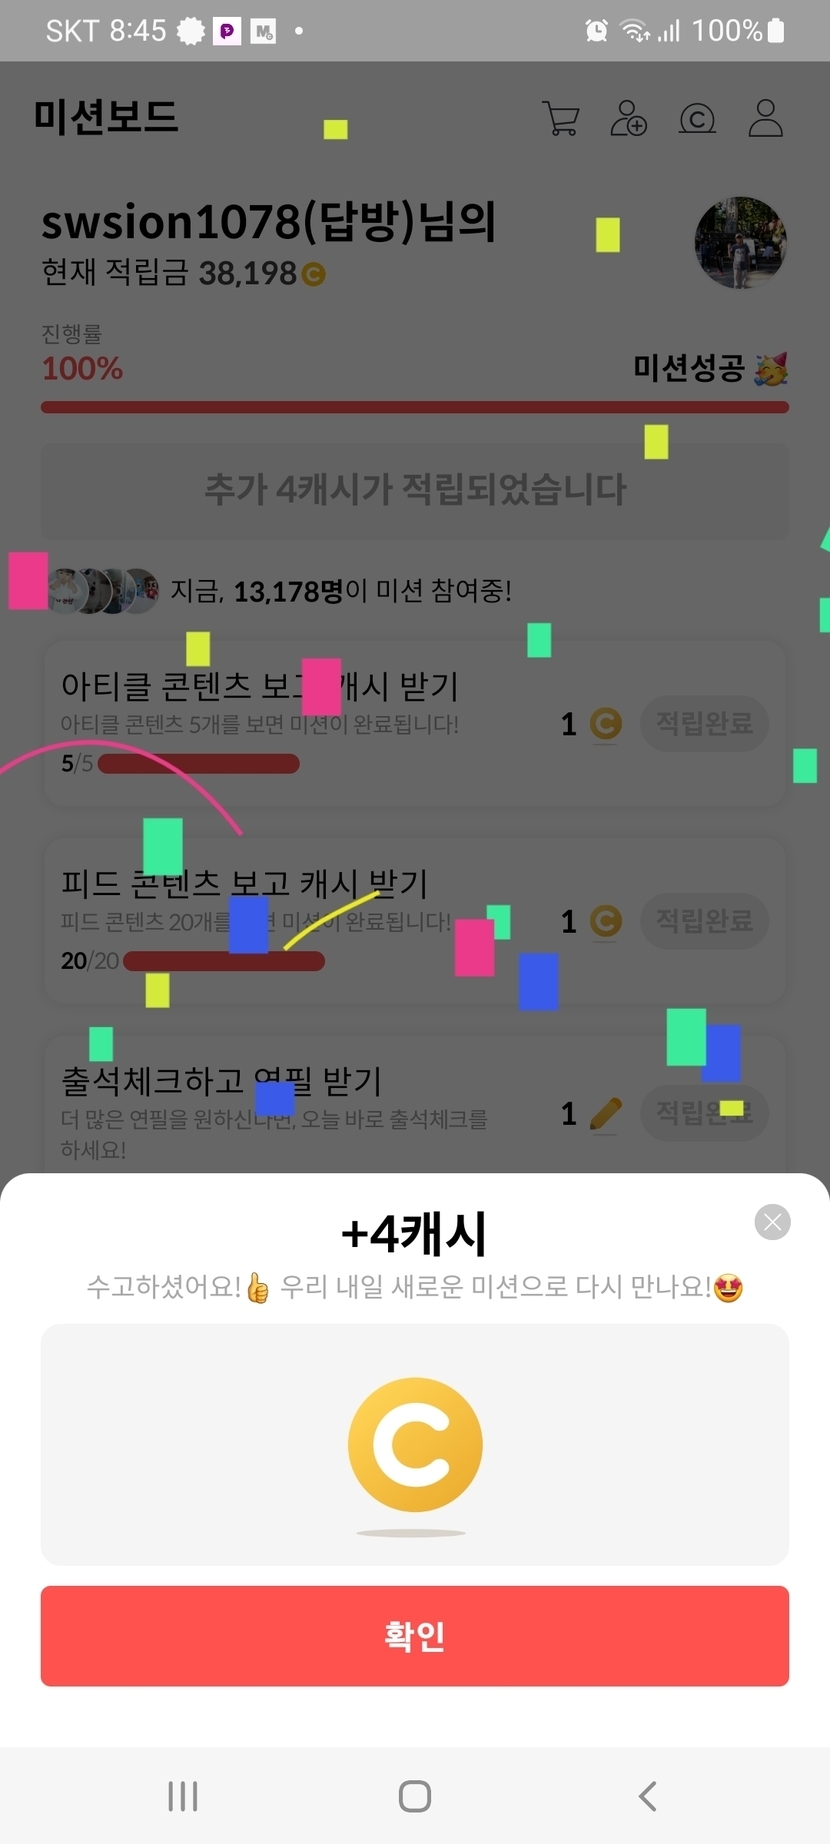Open the shopping cart icon
Screen dimensions: 830x1844
point(561,118)
